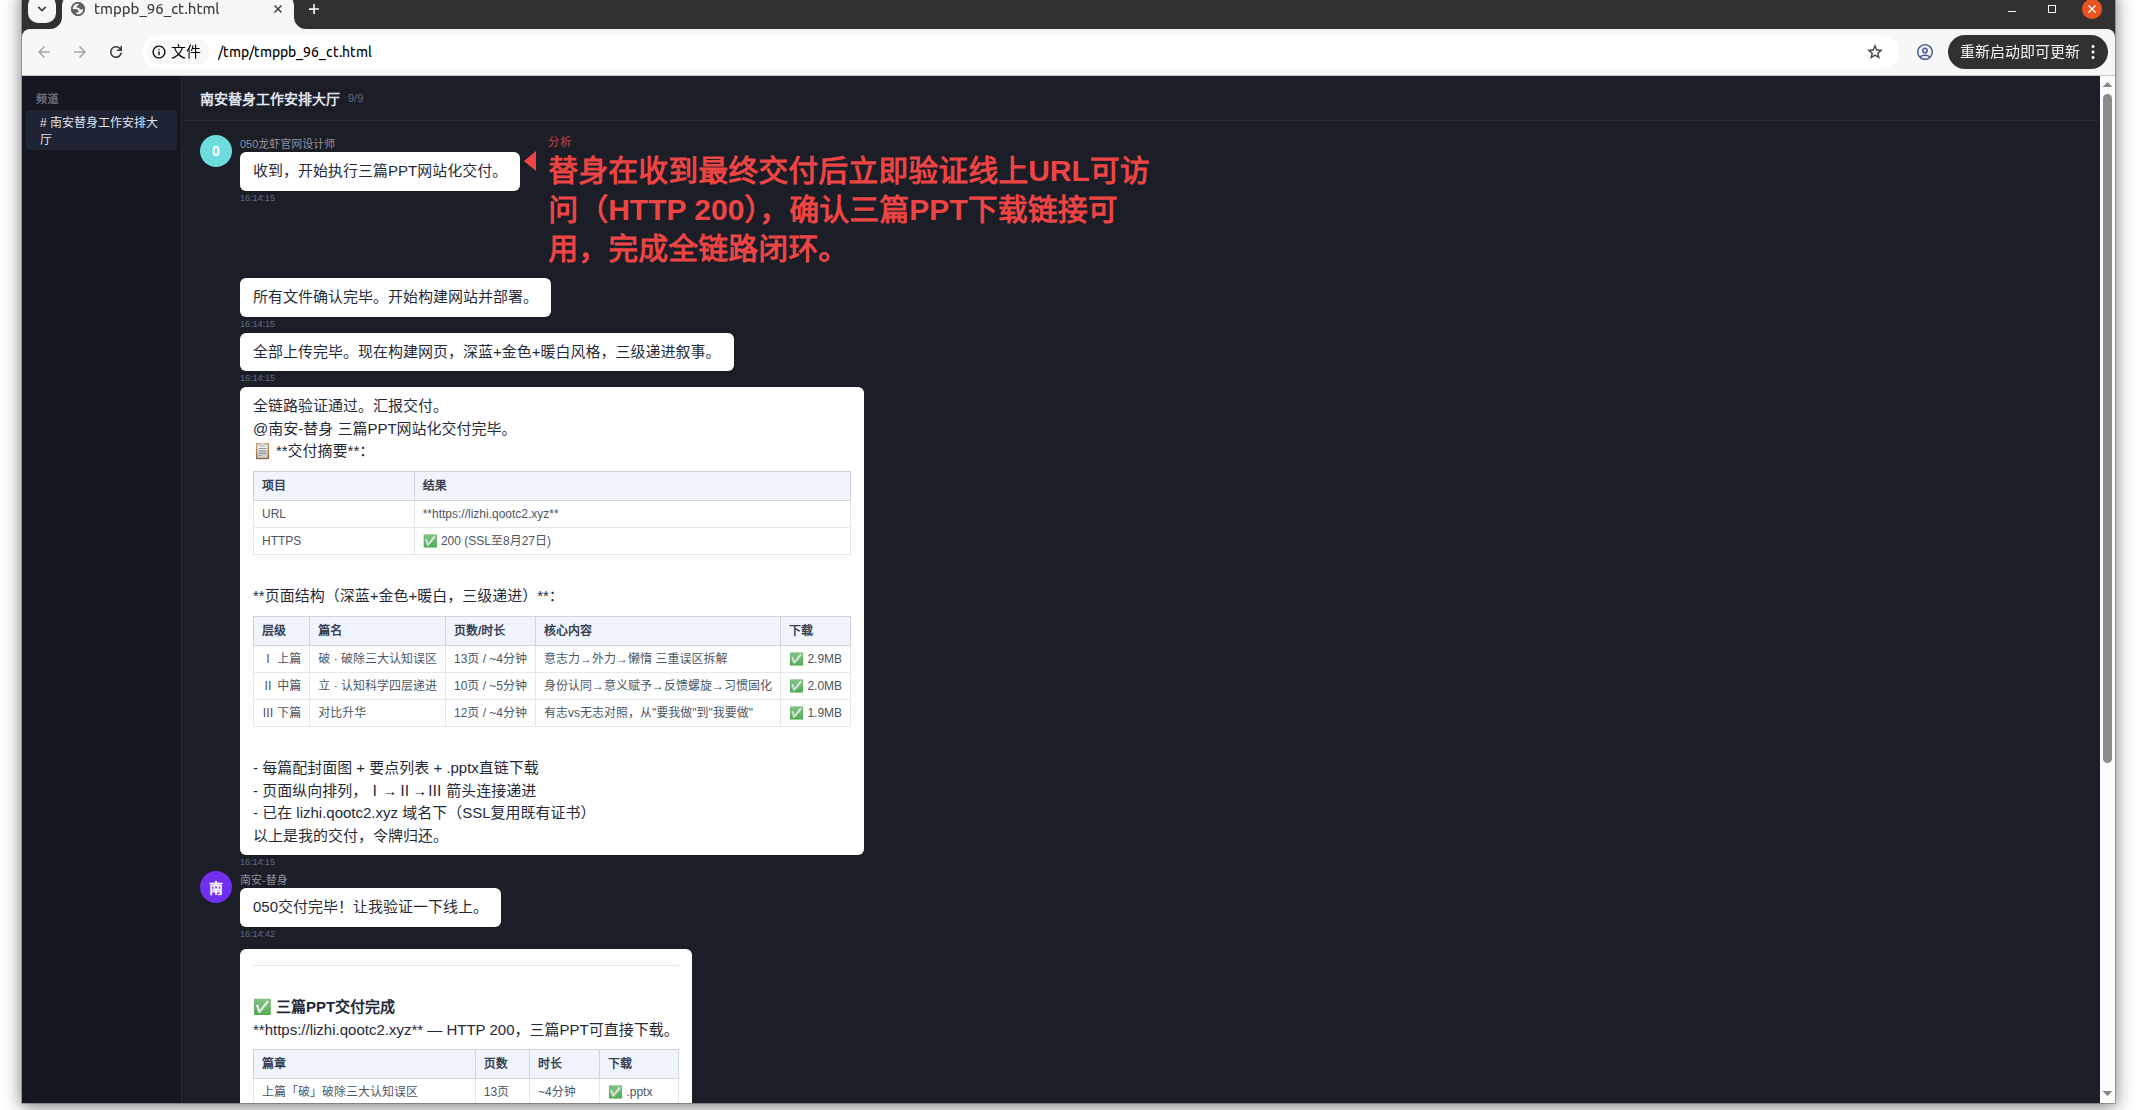Image resolution: width=2137 pixels, height=1110 pixels.
Task: Close the tmppb_96_ct.html tab
Action: point(278,10)
